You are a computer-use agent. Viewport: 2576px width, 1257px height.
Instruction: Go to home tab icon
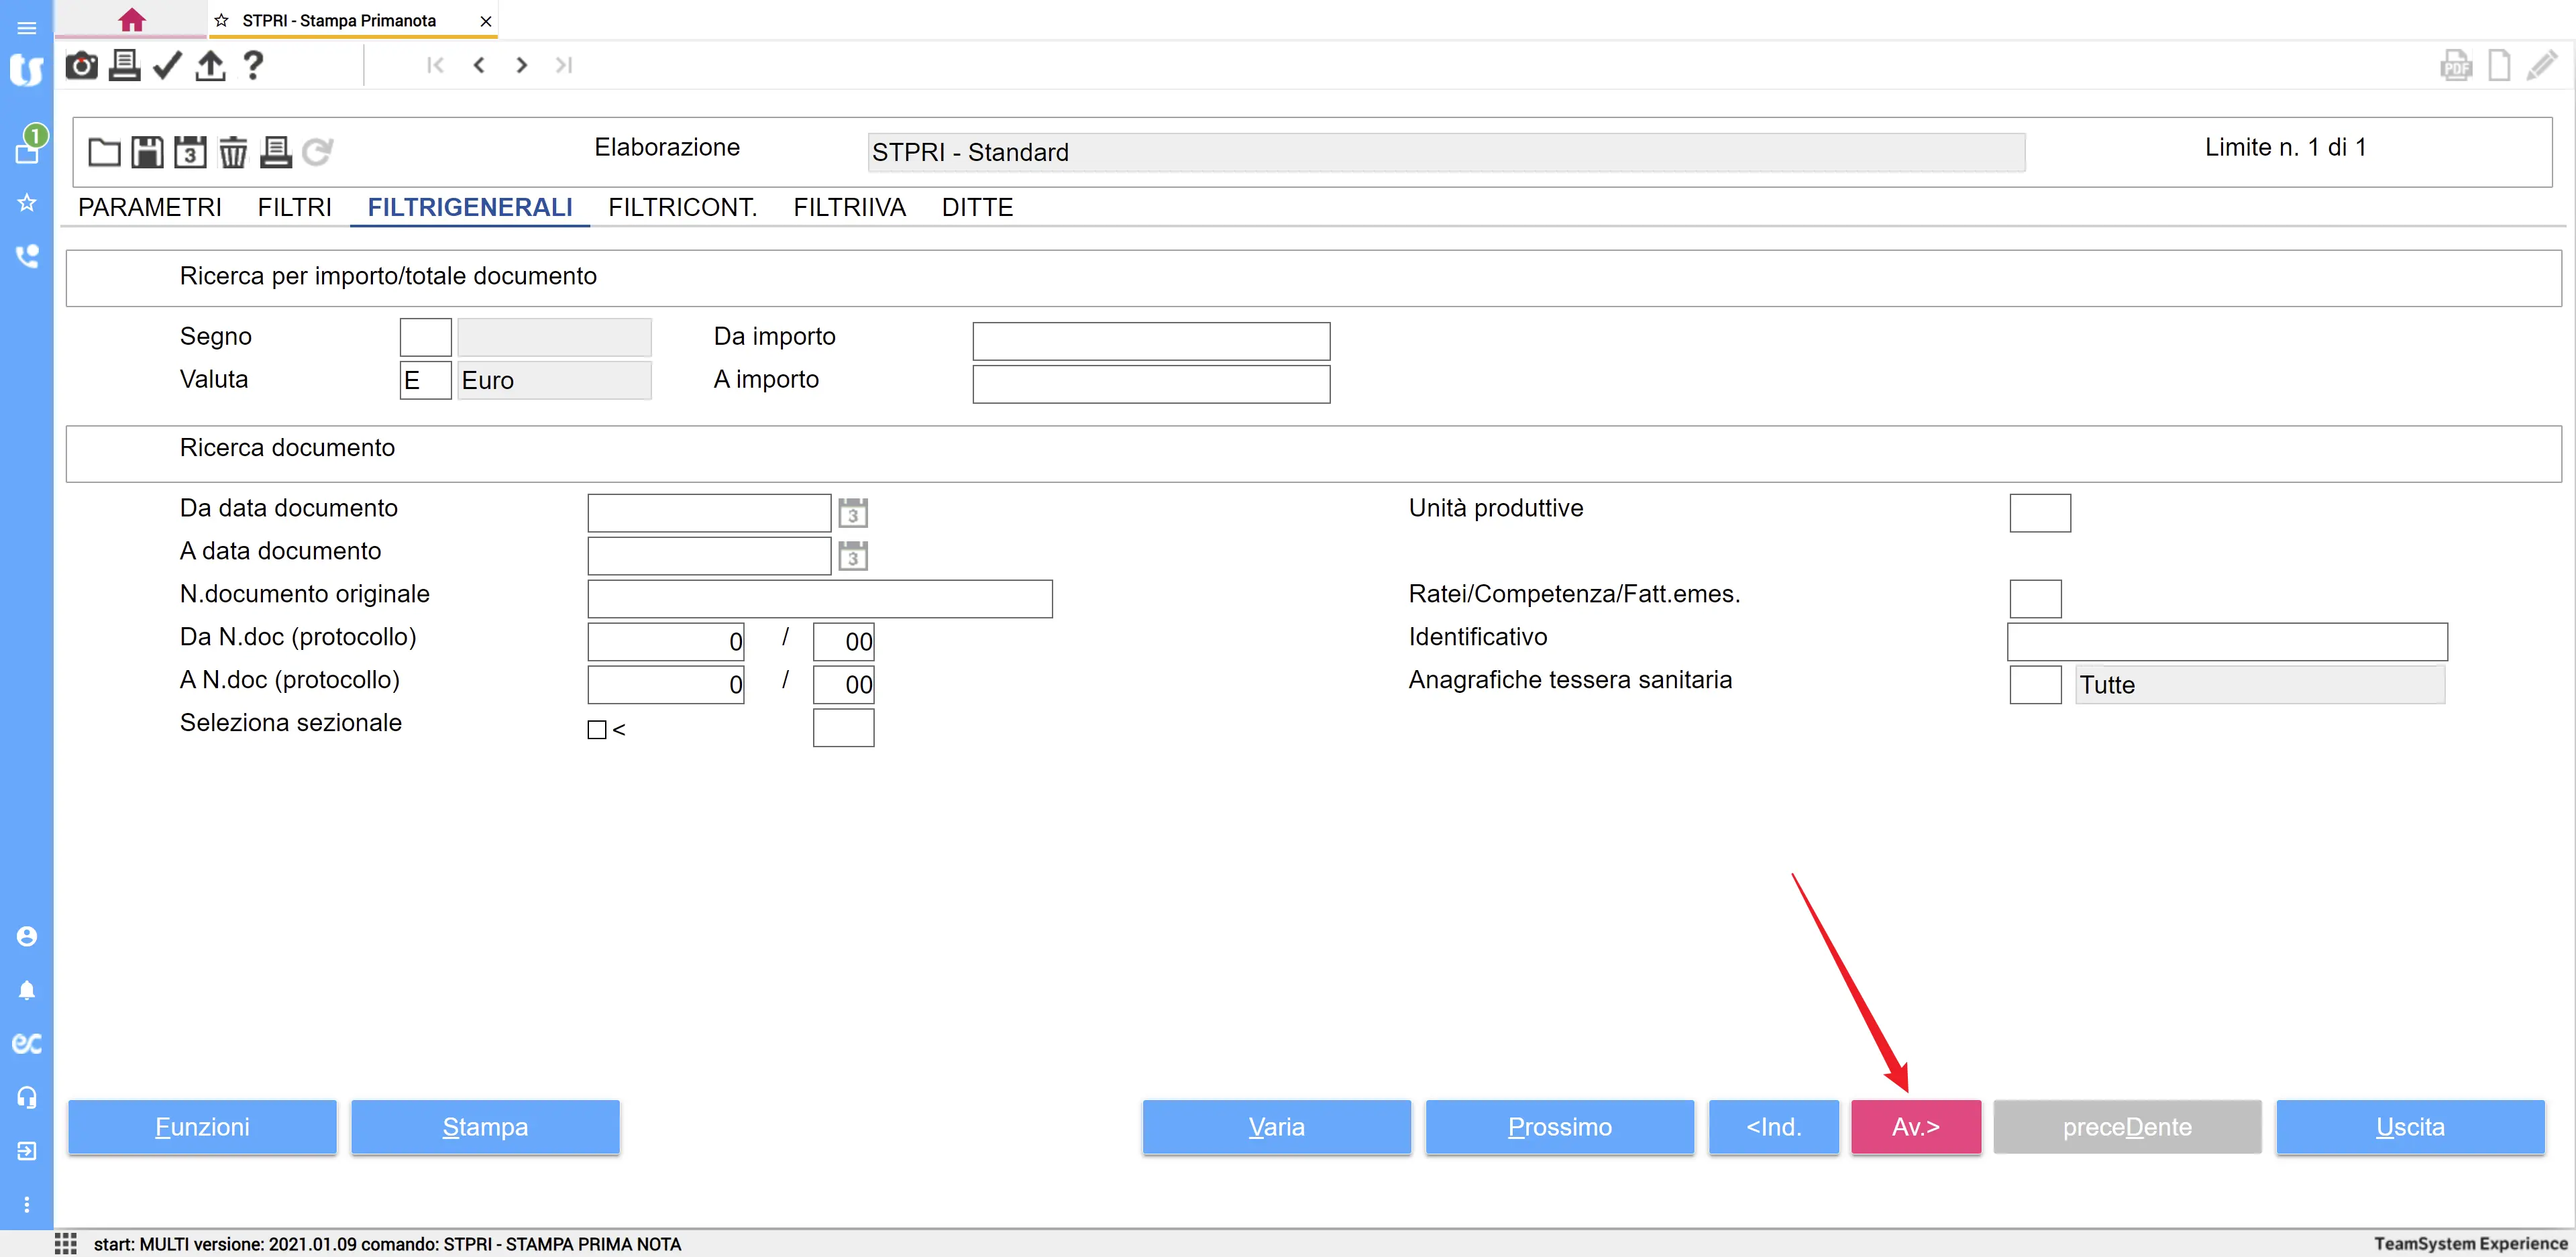coord(131,20)
